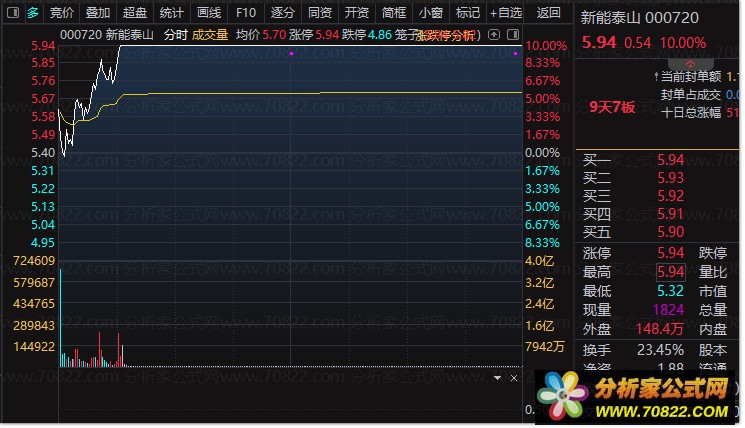Click the 最低 value 5.32
Viewport: 745px width, 428px height.
tap(670, 291)
